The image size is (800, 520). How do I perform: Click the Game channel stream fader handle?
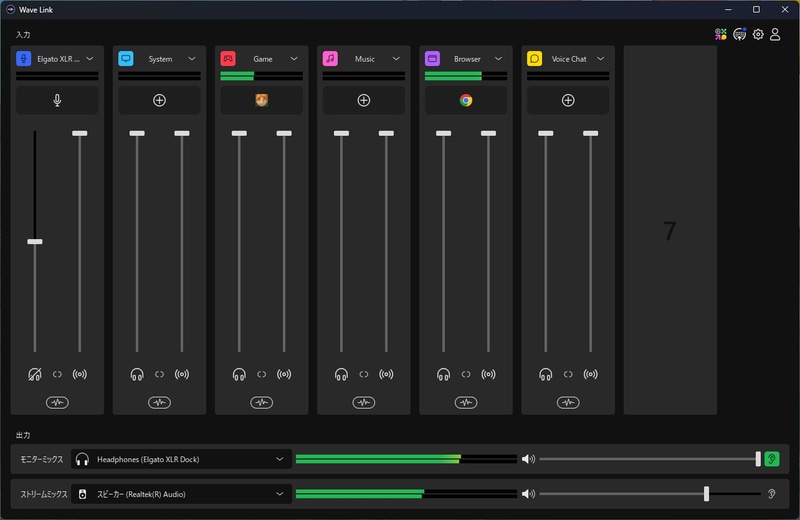284,133
